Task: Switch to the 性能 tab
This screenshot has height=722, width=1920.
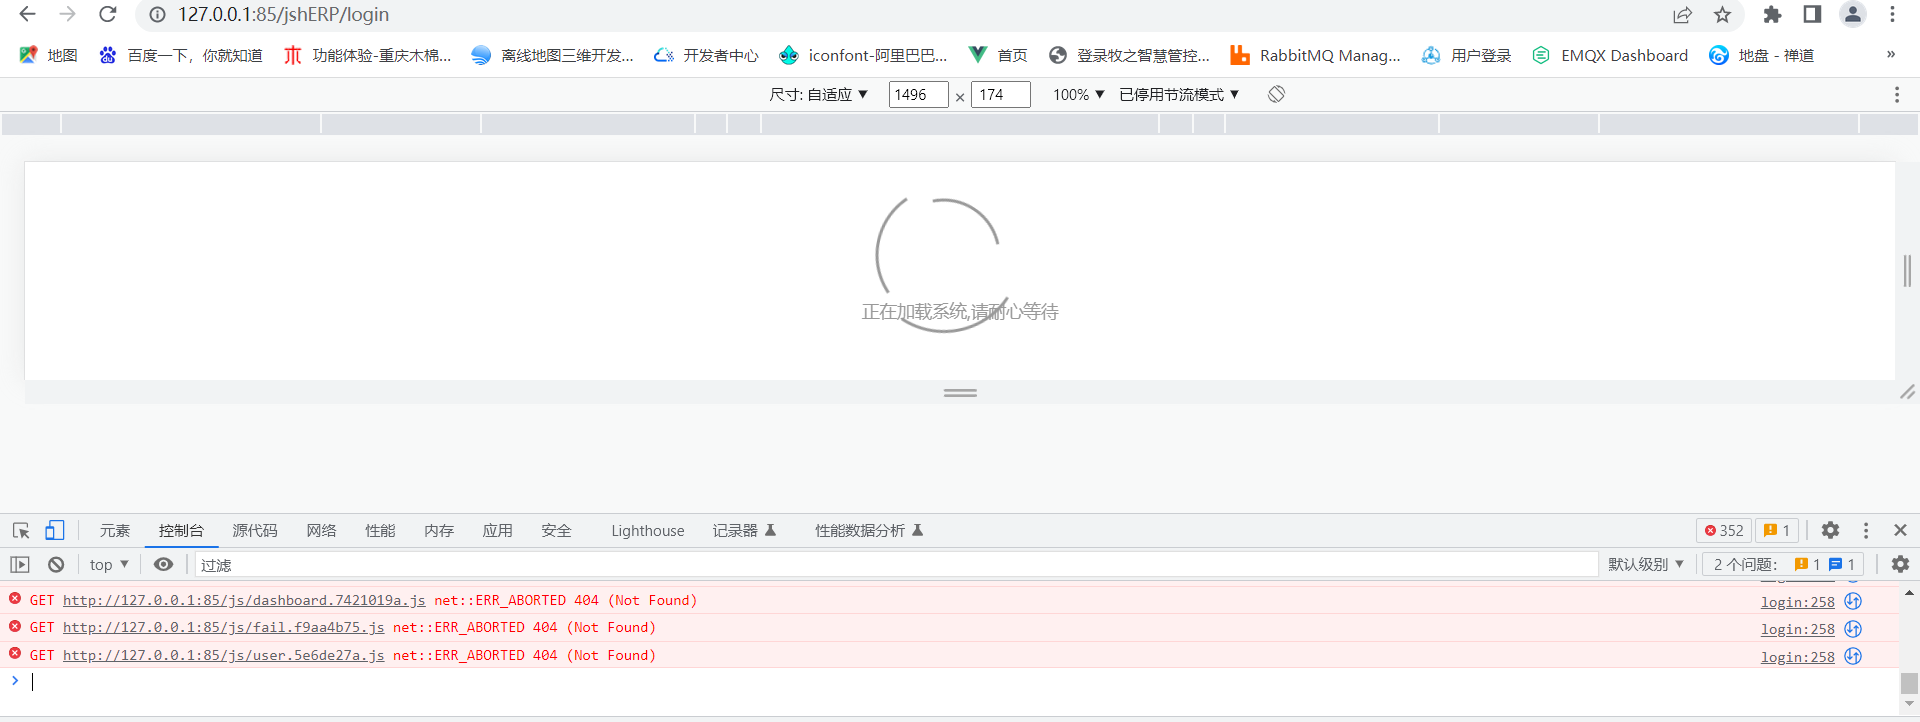Action: pos(380,530)
